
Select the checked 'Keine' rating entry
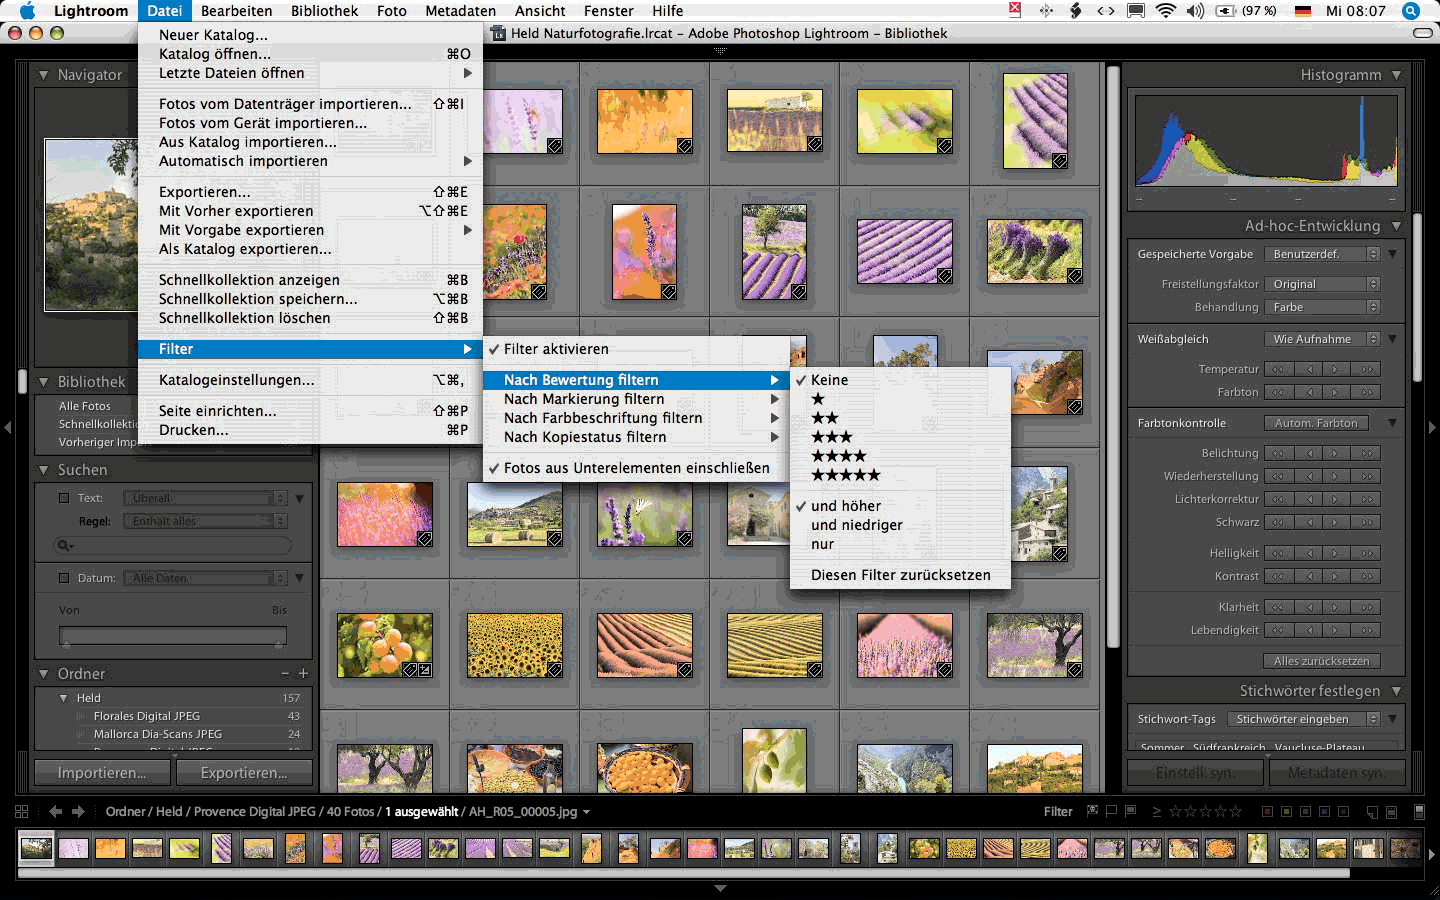coord(900,380)
